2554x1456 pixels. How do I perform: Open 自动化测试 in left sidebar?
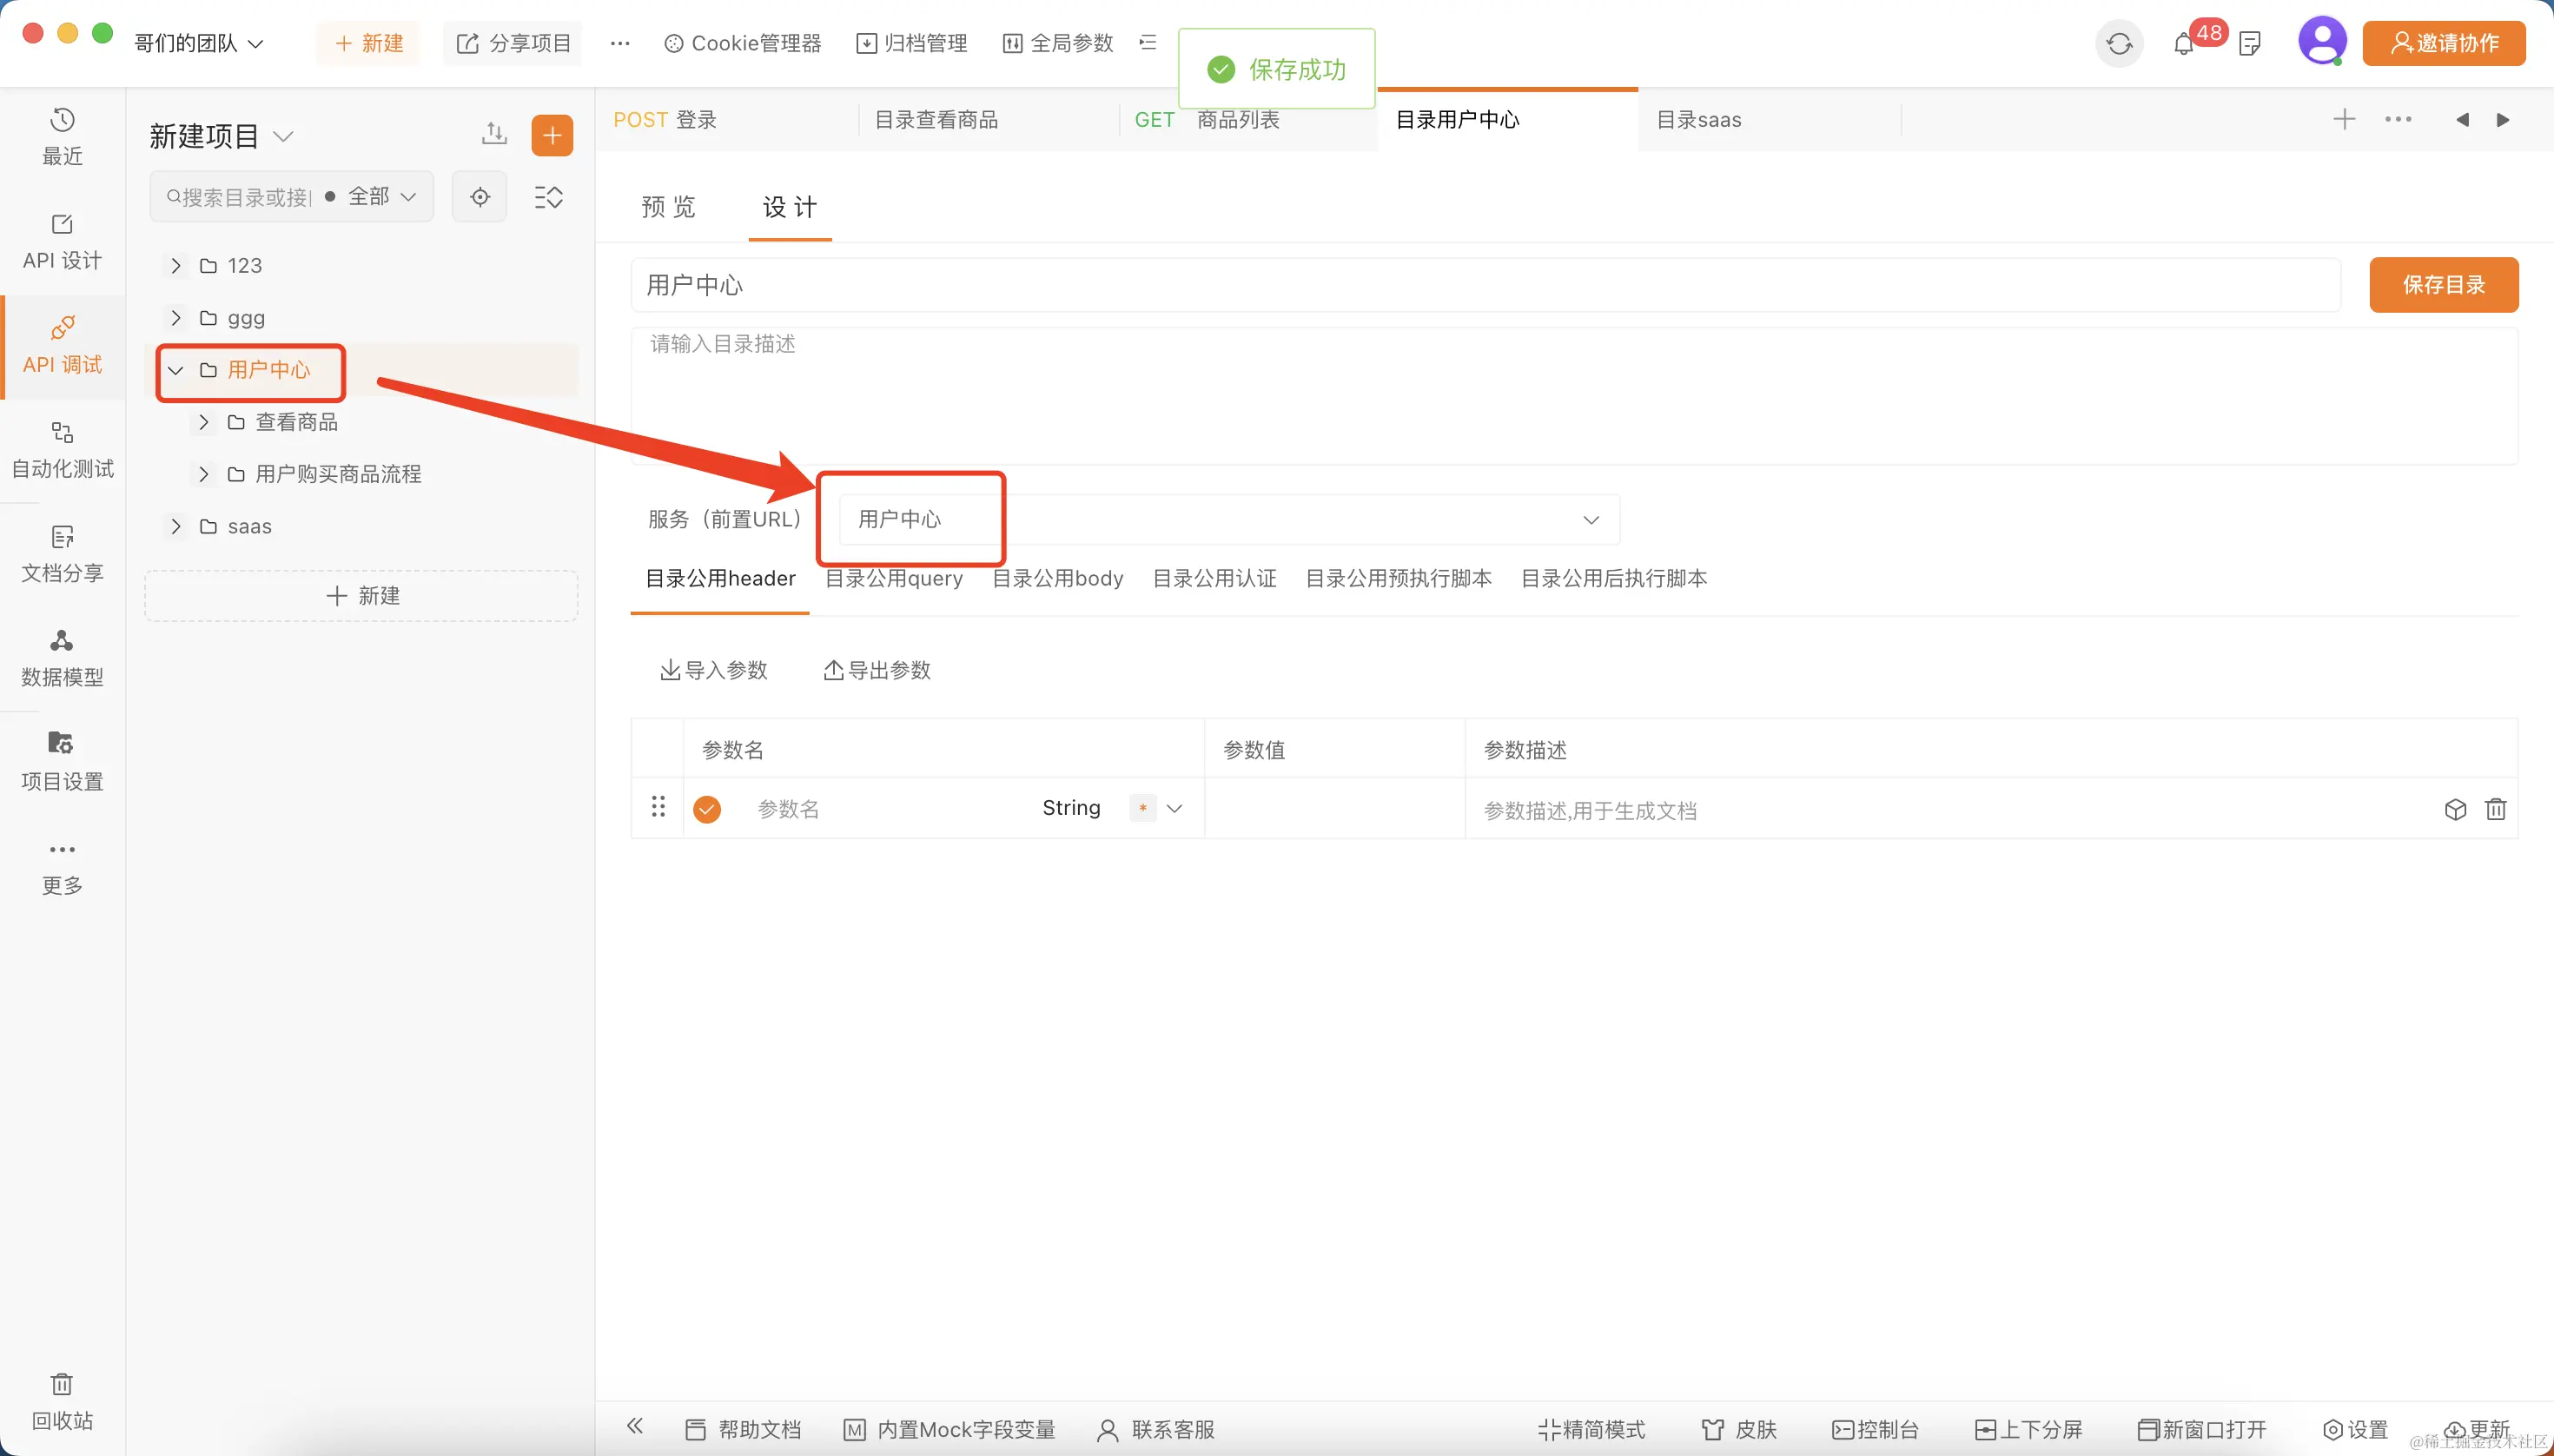[x=62, y=449]
